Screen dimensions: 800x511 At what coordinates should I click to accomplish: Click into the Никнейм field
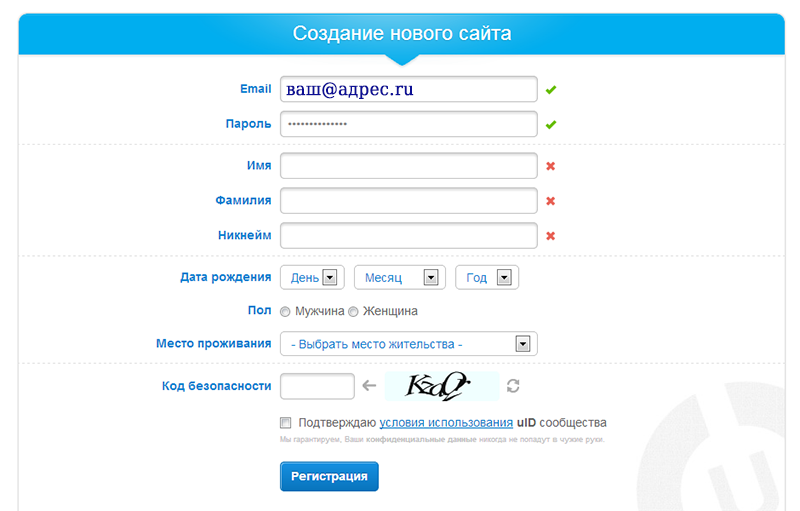click(x=409, y=235)
